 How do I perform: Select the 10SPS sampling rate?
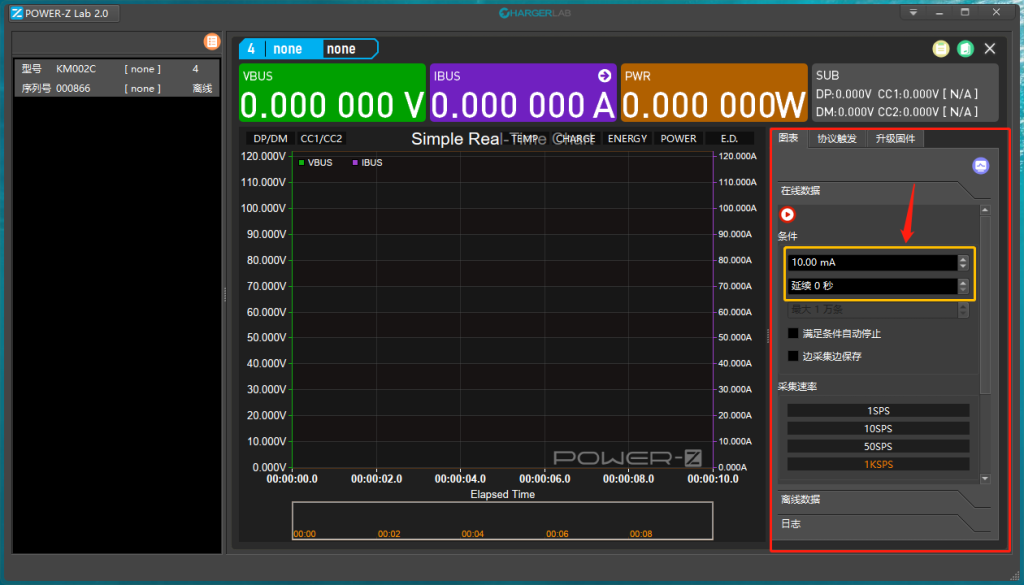coord(878,428)
